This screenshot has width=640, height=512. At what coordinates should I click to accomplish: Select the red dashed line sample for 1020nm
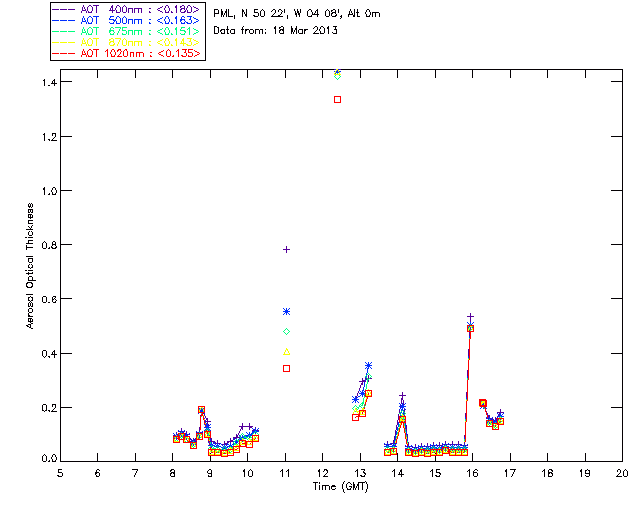(64, 53)
